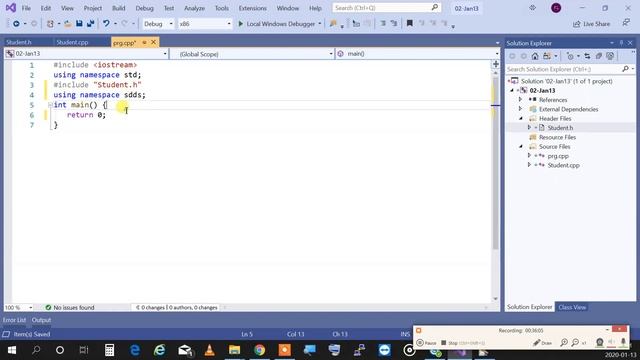The width and height of the screenshot is (640, 360).
Task: Open the Output tab
Action: pyautogui.click(x=41, y=320)
